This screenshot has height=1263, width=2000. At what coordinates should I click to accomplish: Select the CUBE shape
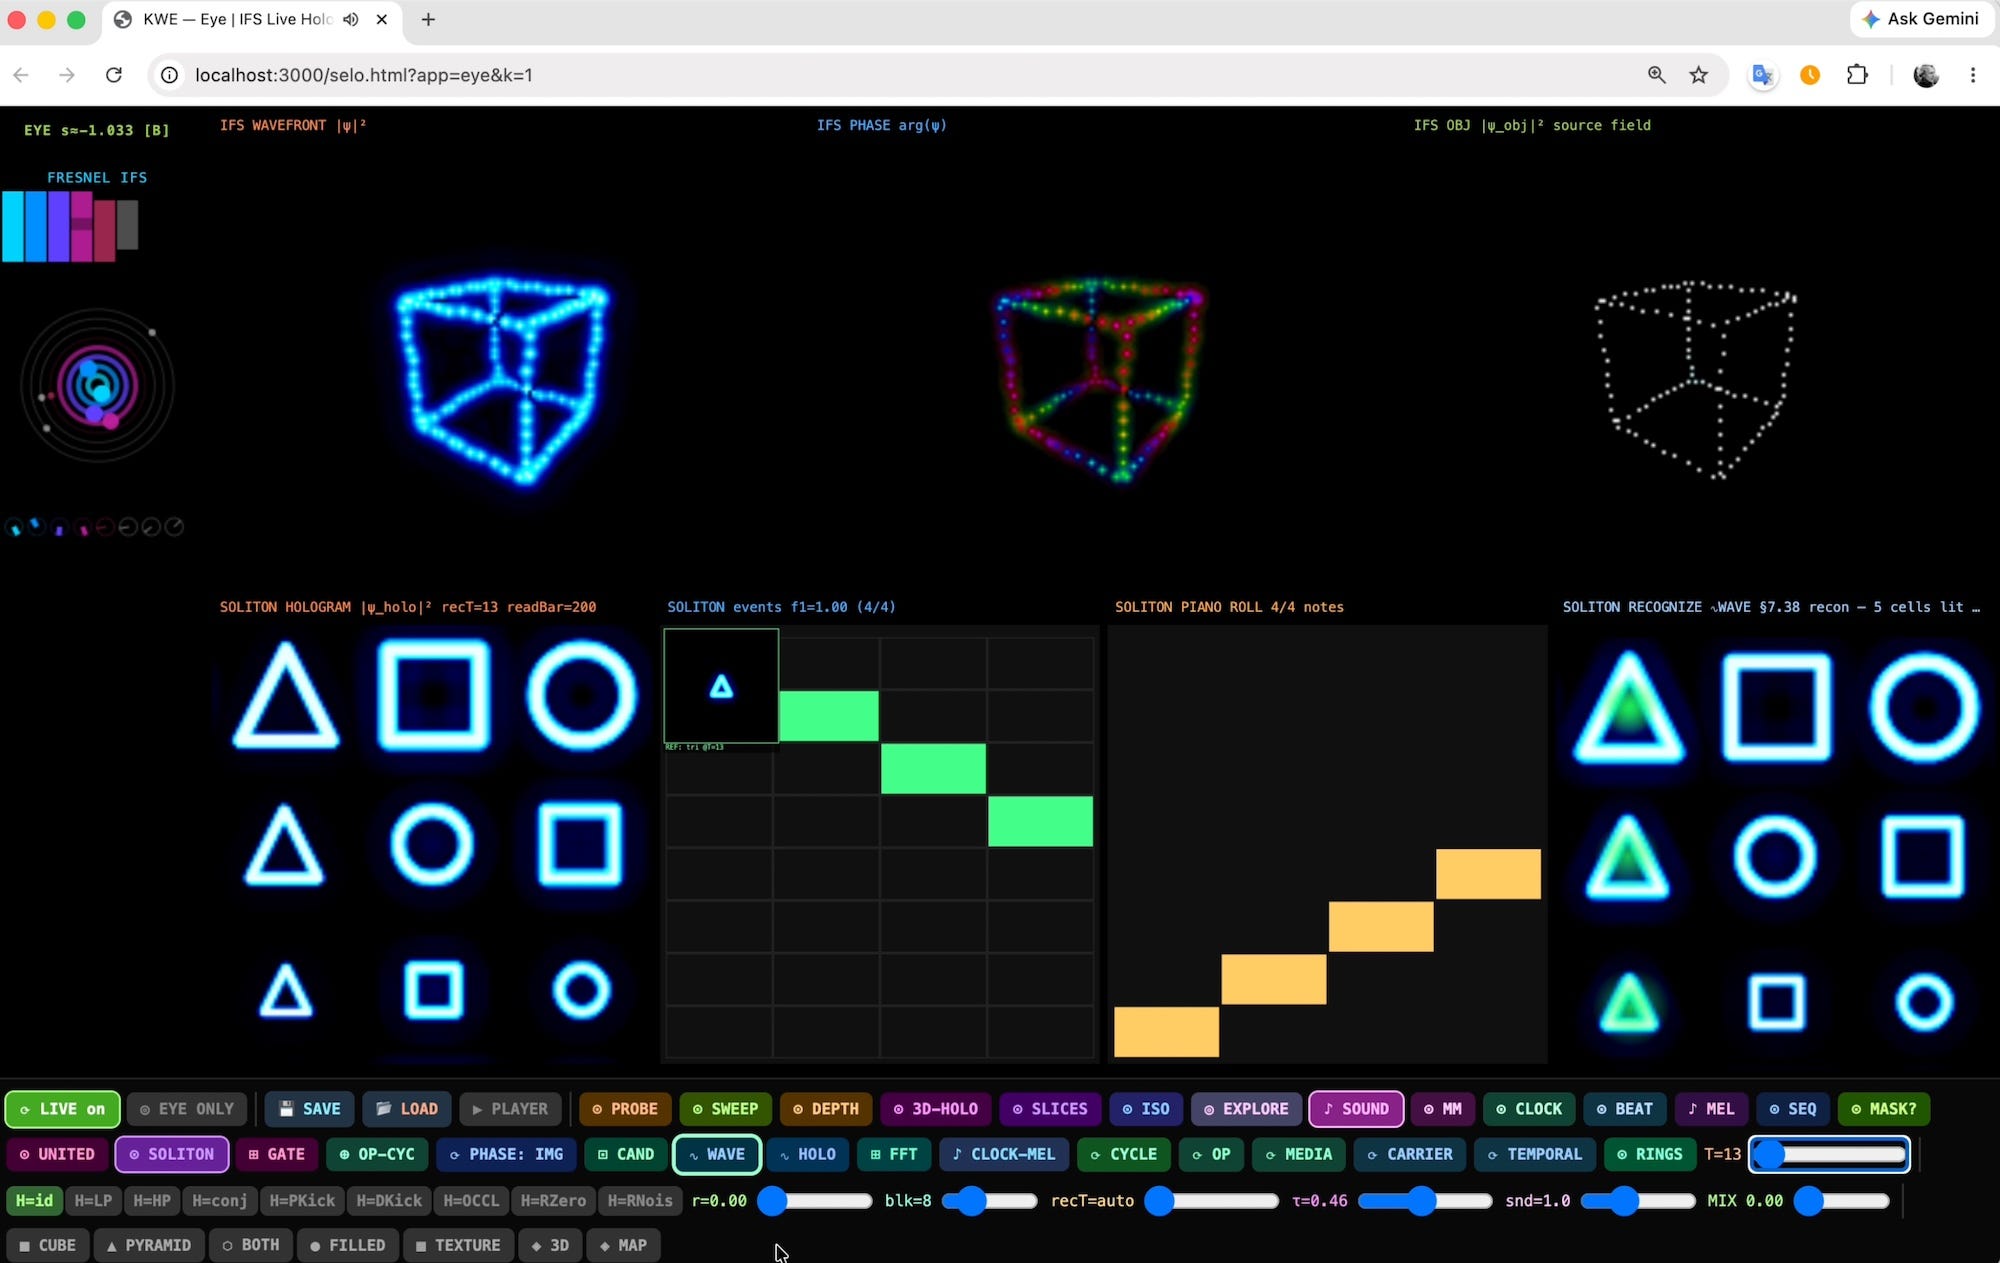tap(47, 1245)
